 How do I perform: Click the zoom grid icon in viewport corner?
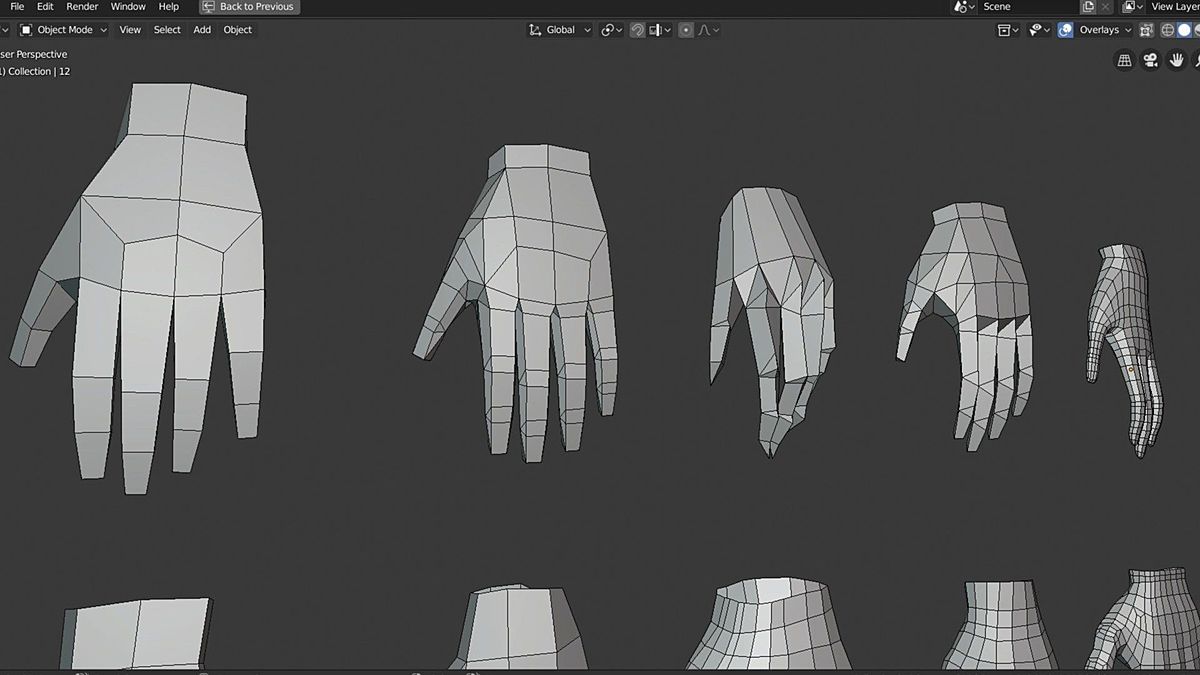(x=1125, y=58)
